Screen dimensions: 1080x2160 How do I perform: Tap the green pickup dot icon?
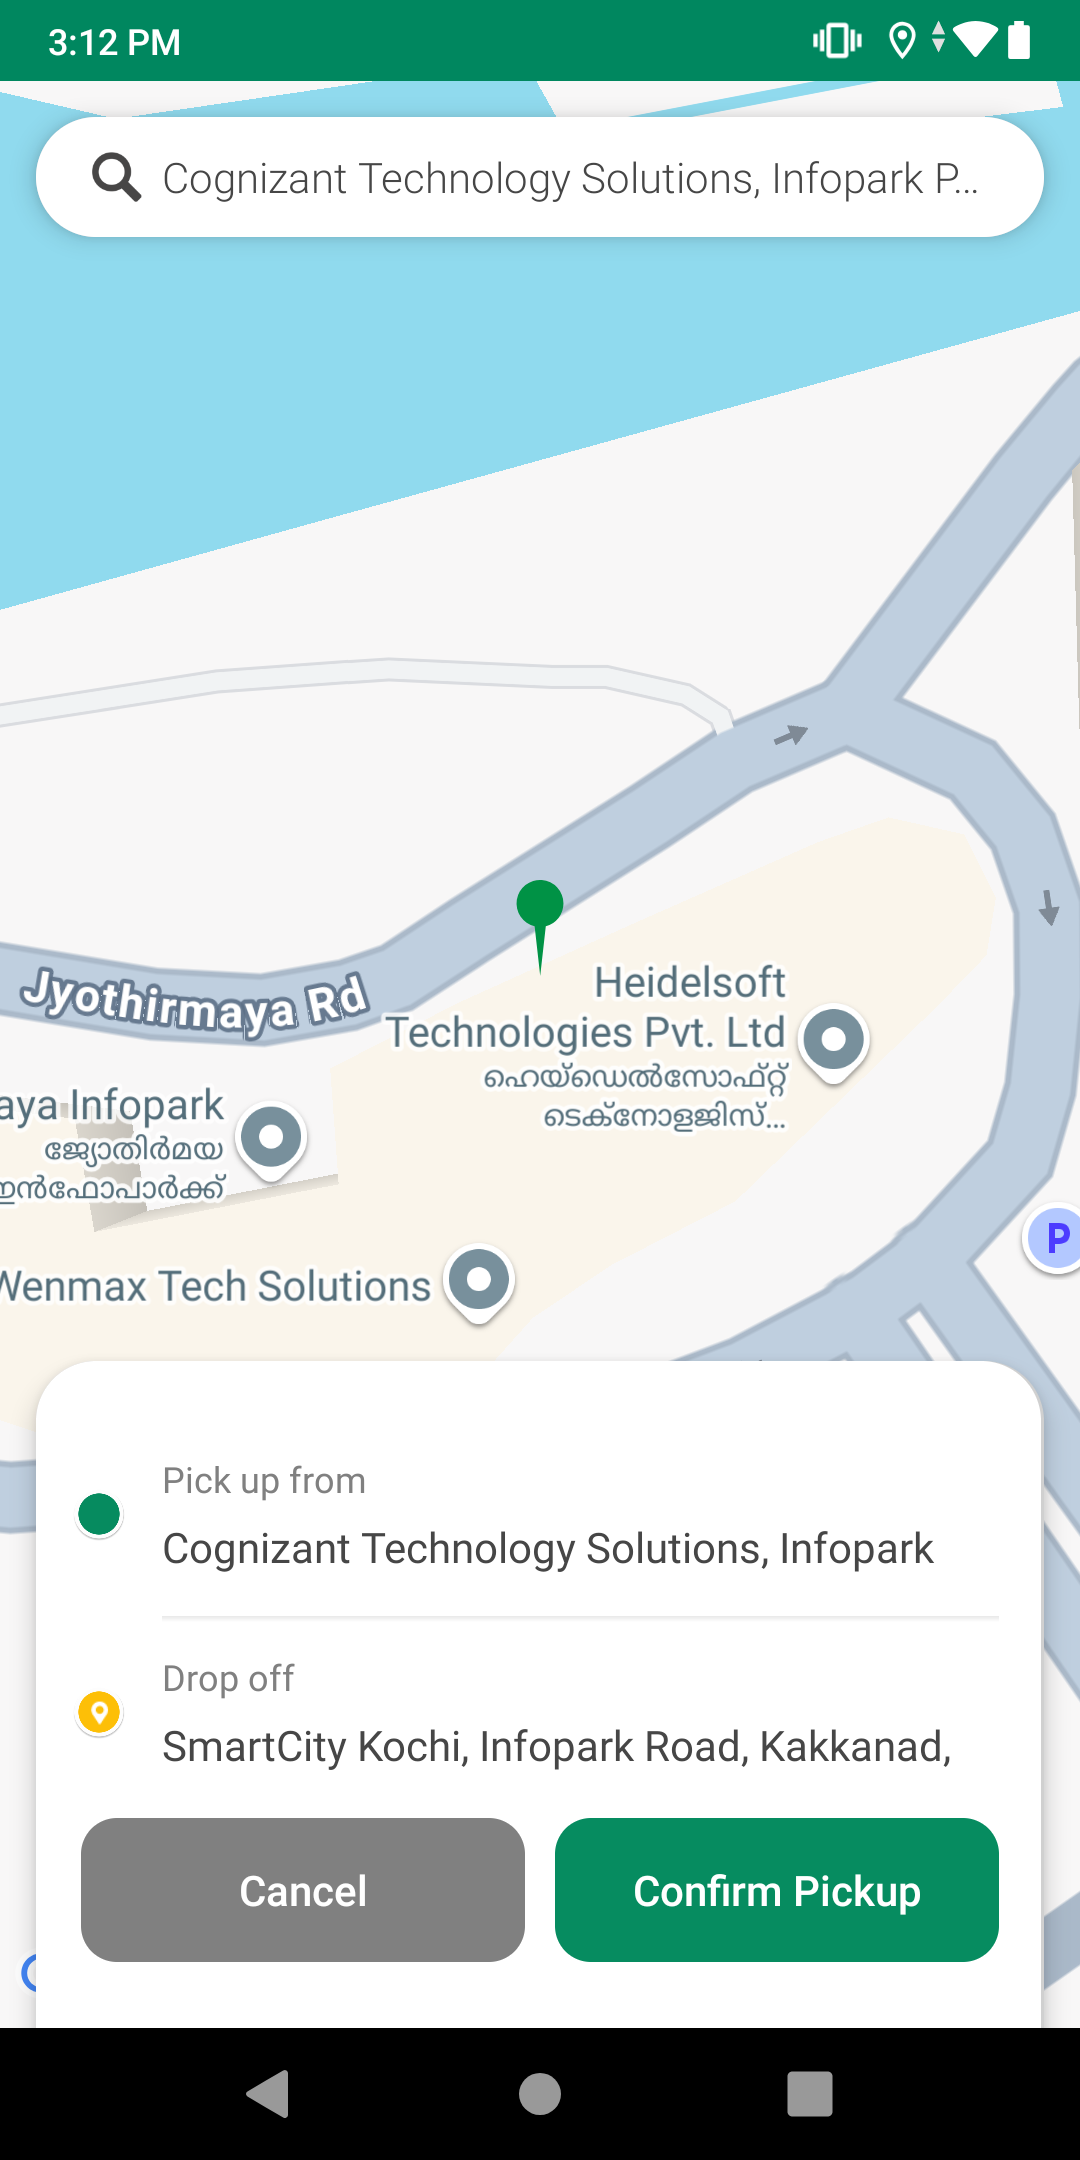99,1514
